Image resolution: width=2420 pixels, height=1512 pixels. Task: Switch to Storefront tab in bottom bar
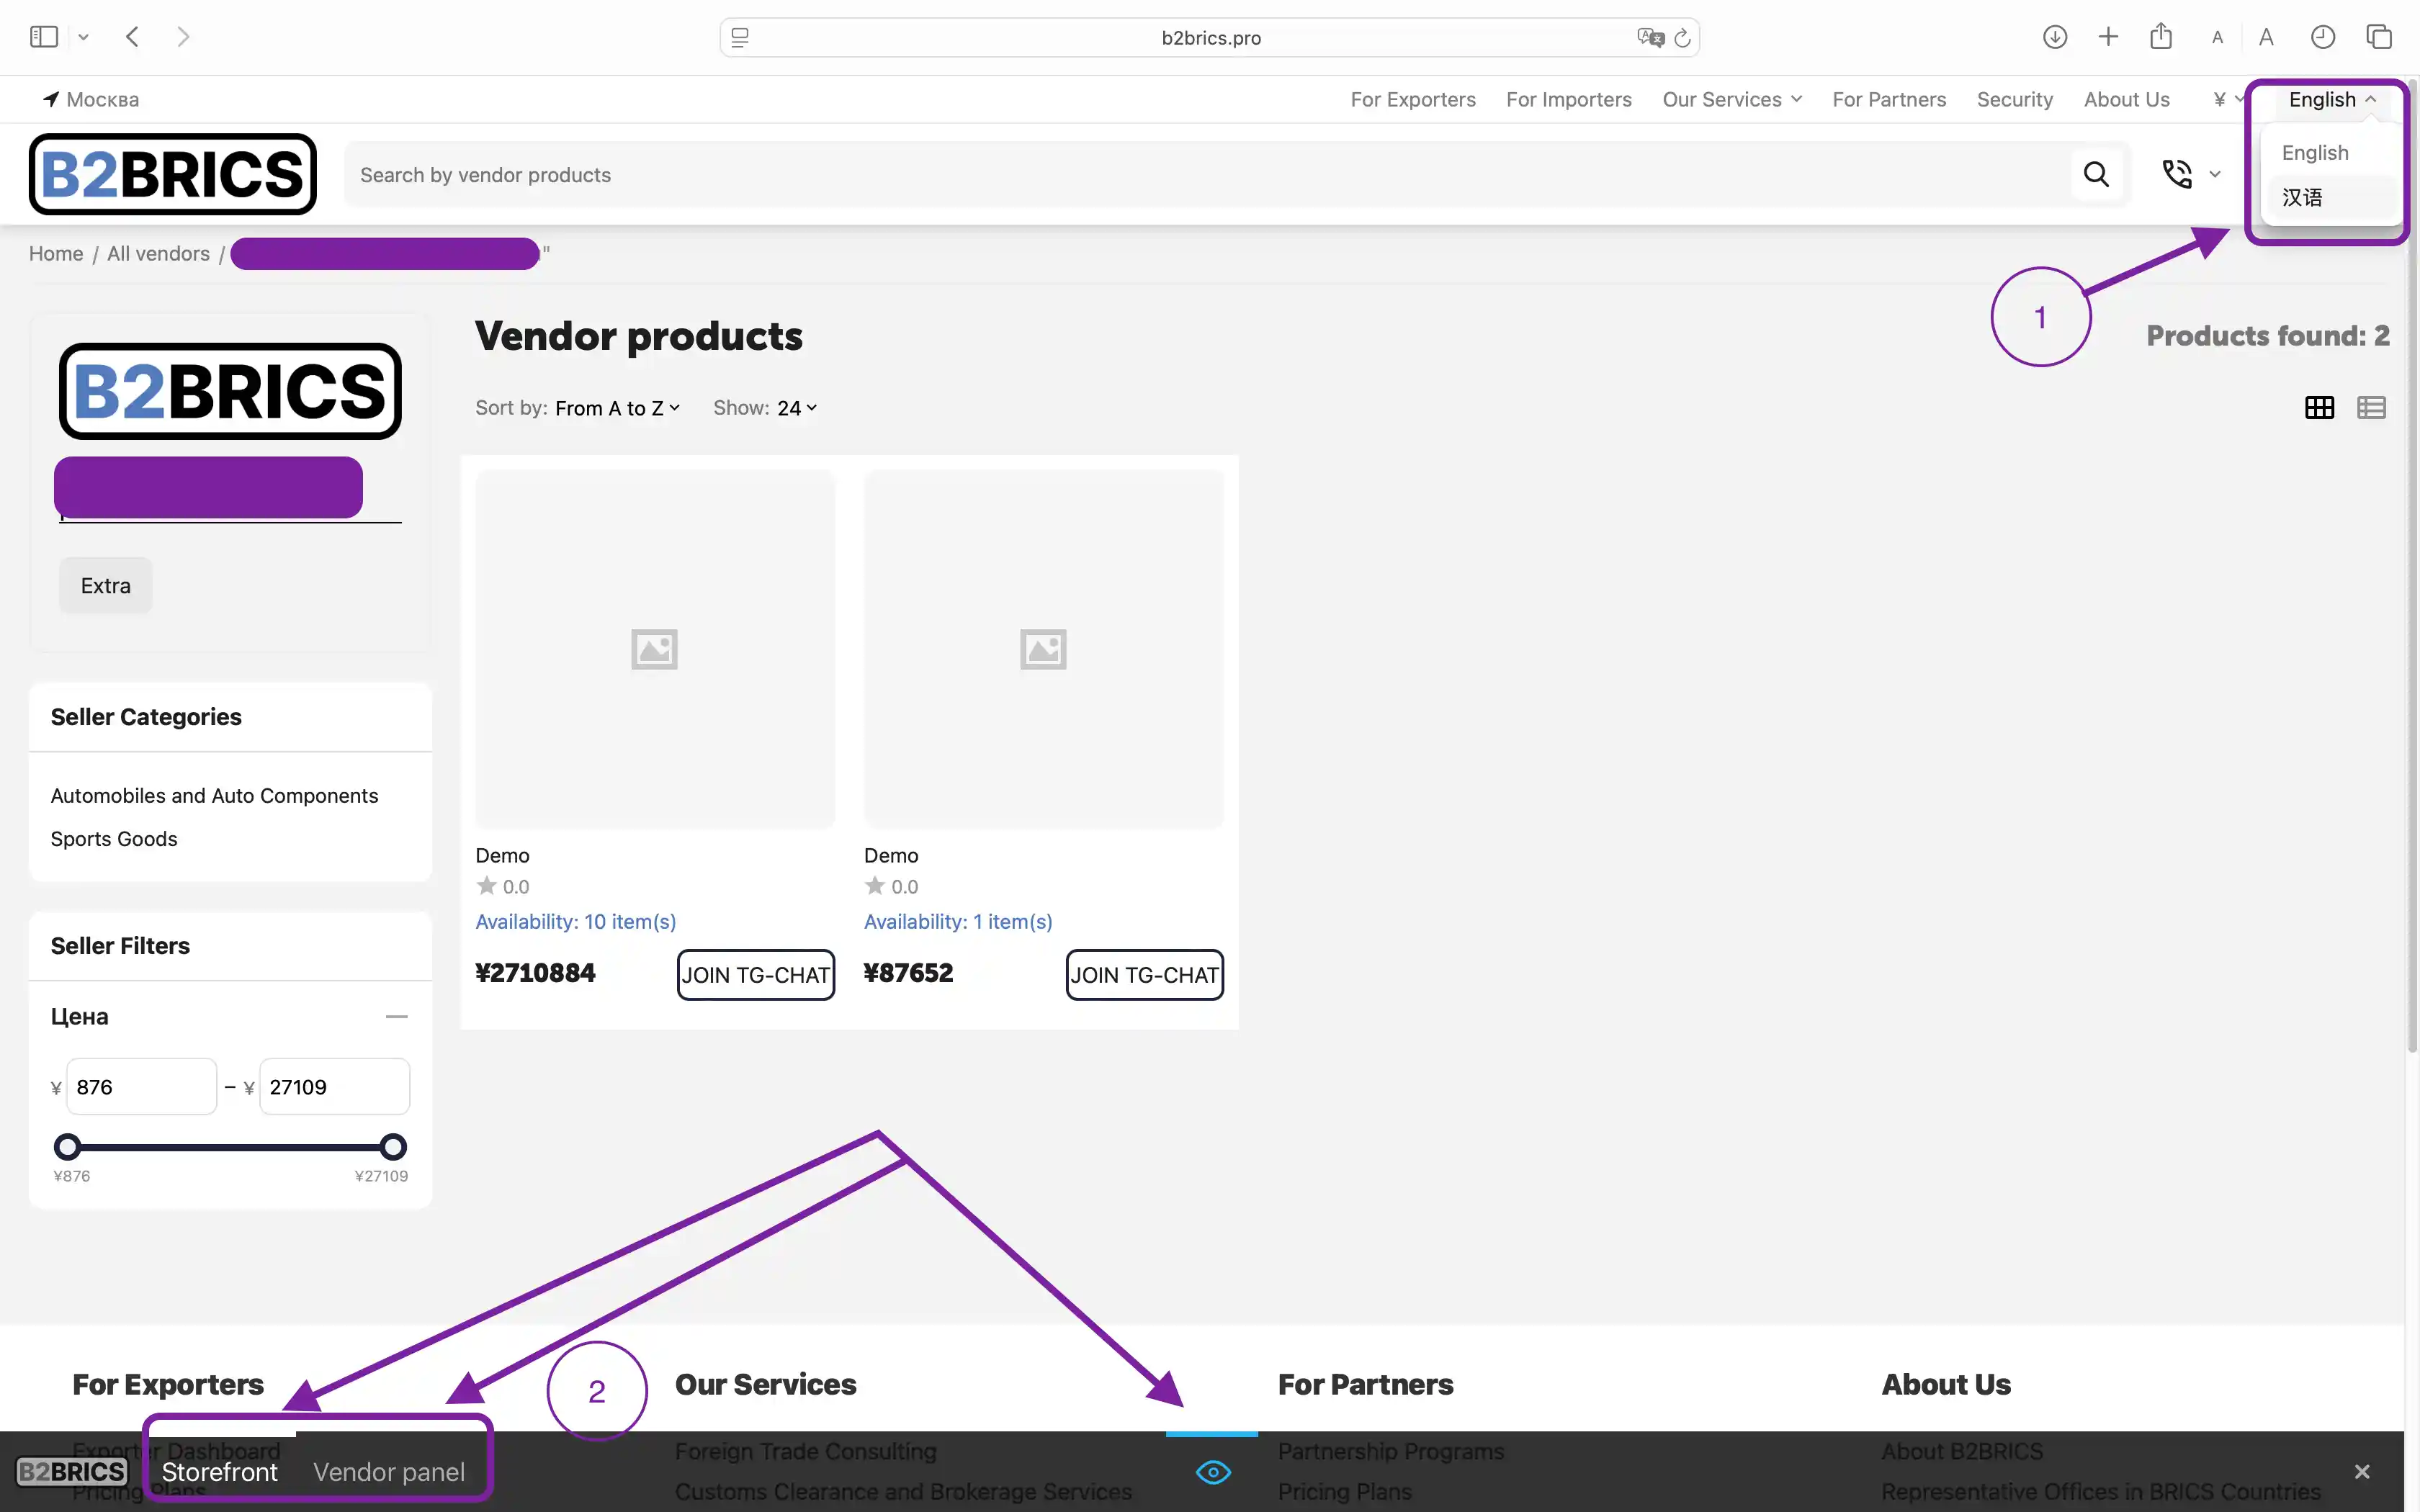pyautogui.click(x=219, y=1472)
